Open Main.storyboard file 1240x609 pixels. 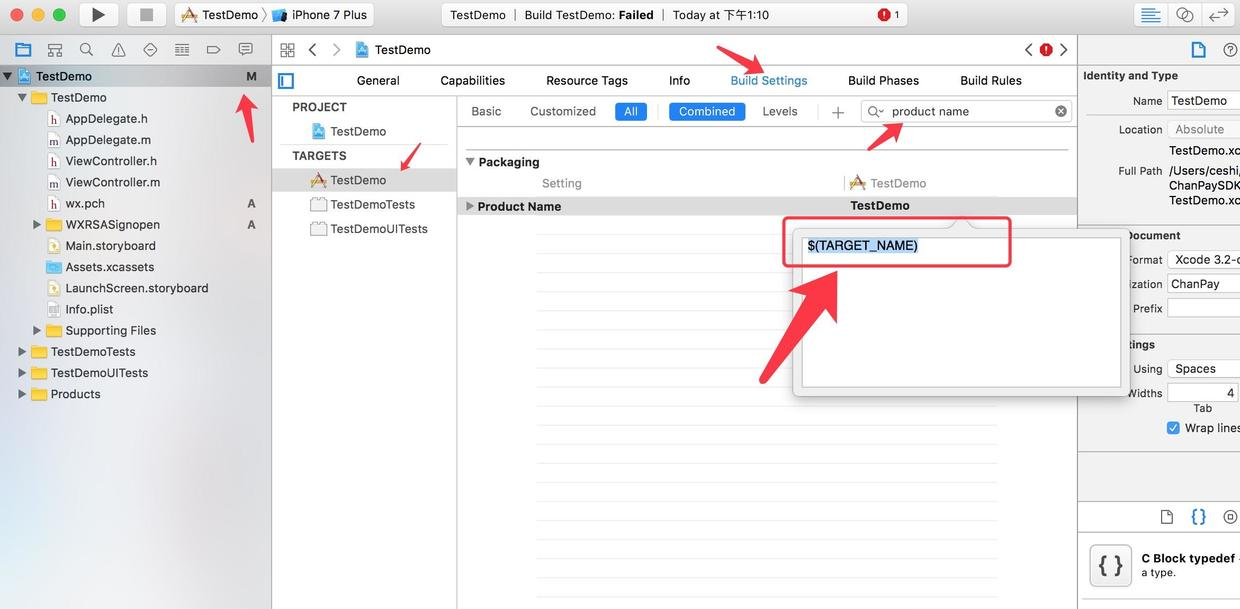[110, 246]
